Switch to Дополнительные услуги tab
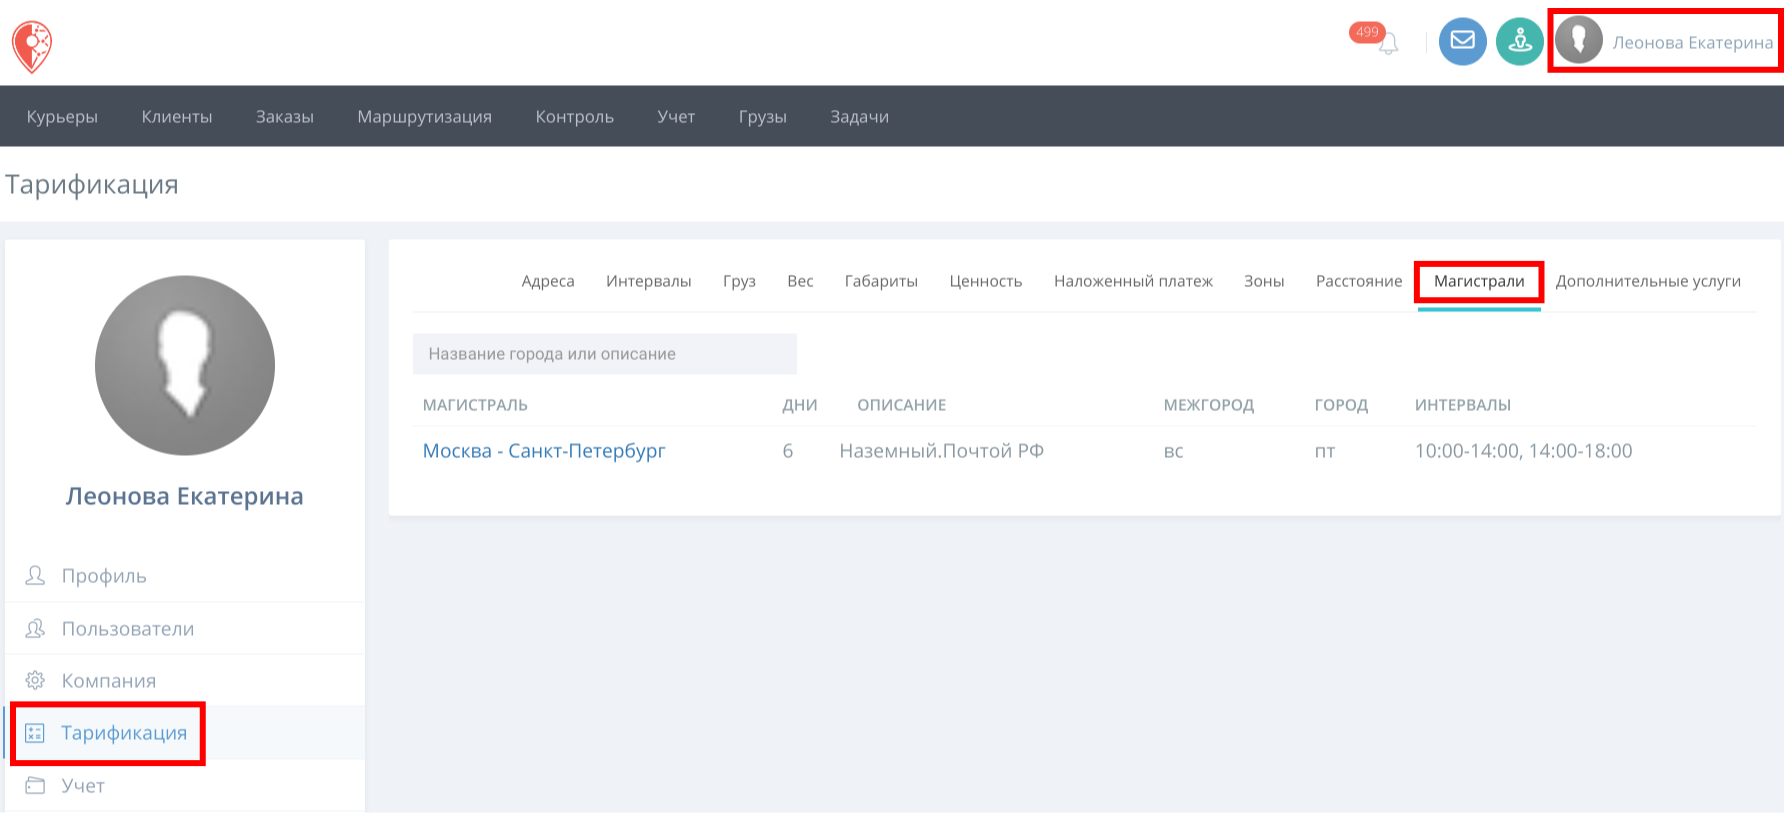 1648,281
